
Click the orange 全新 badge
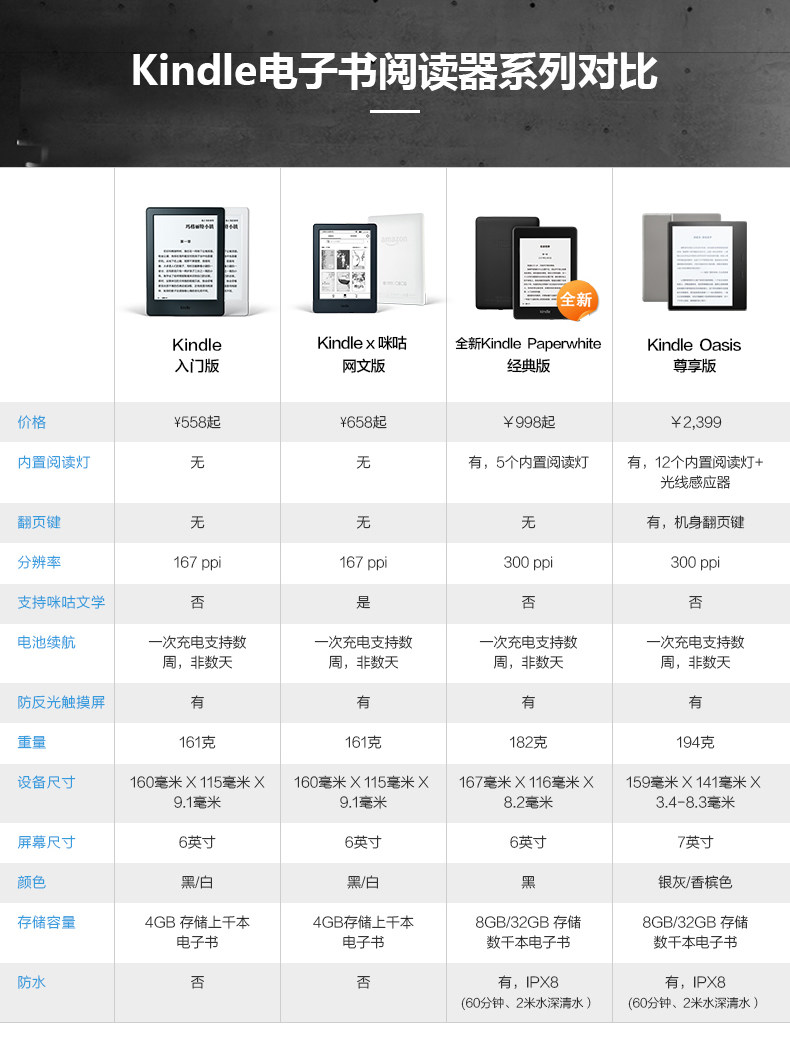click(577, 300)
